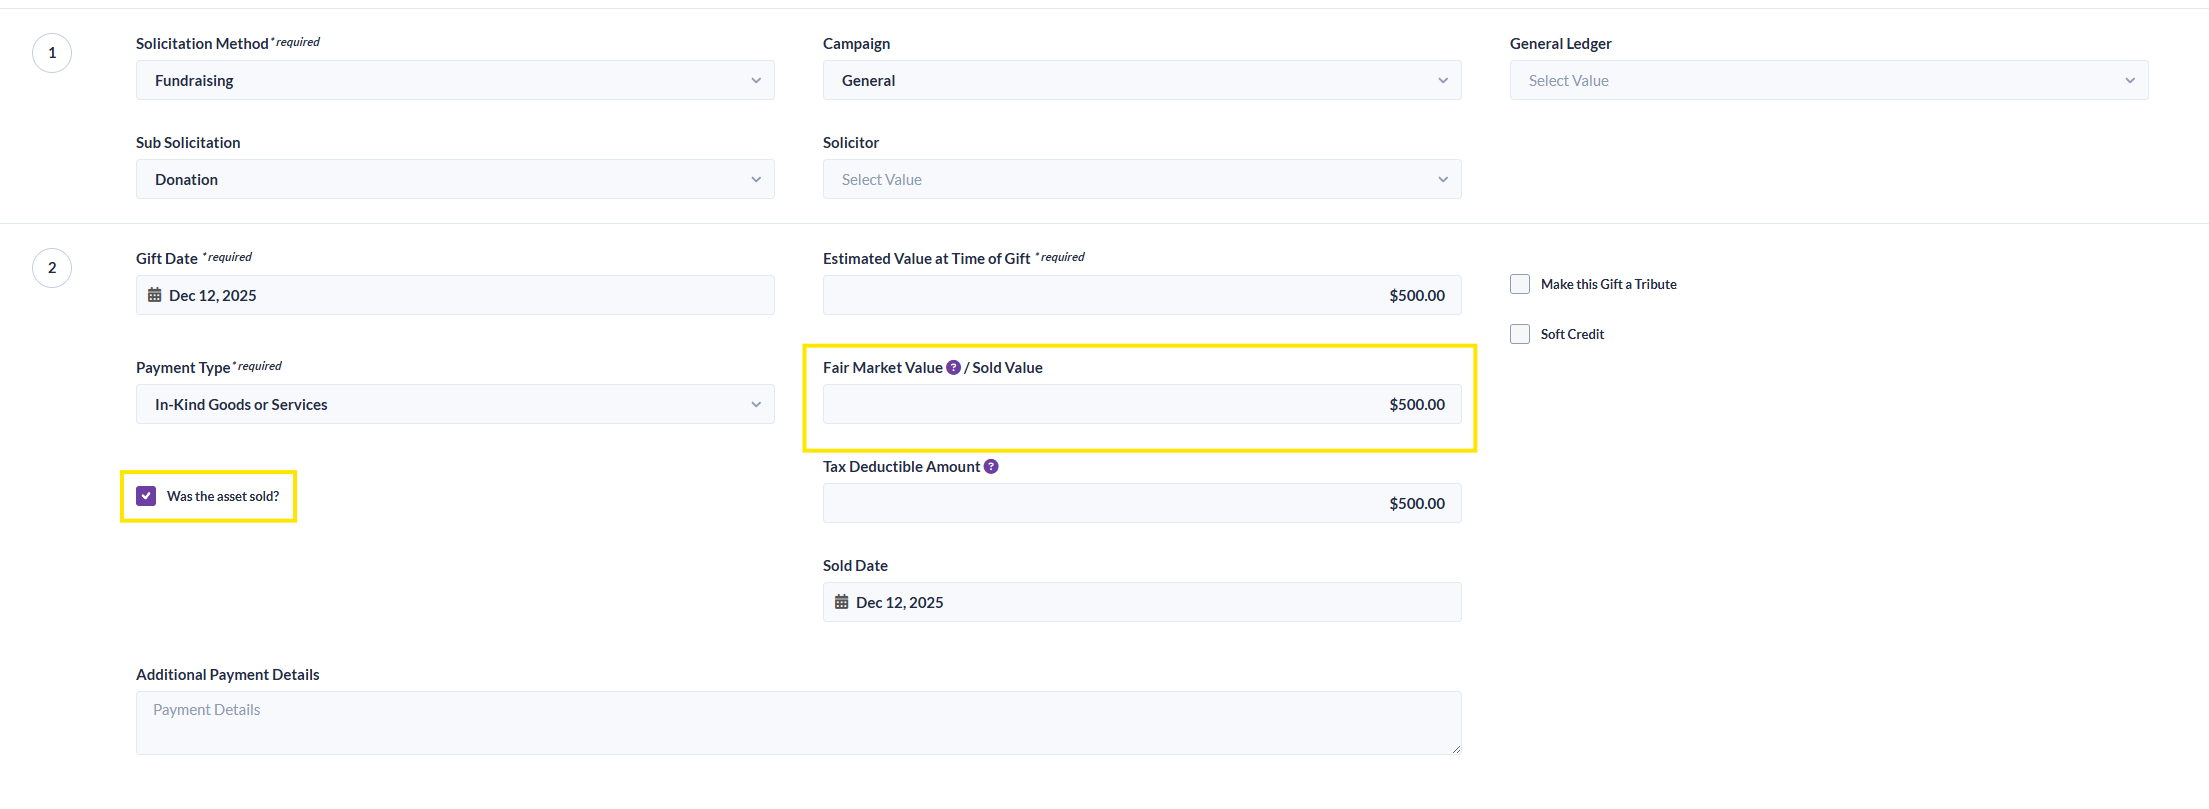Click Gift Date calendar icon
2209x809 pixels.
(155, 296)
